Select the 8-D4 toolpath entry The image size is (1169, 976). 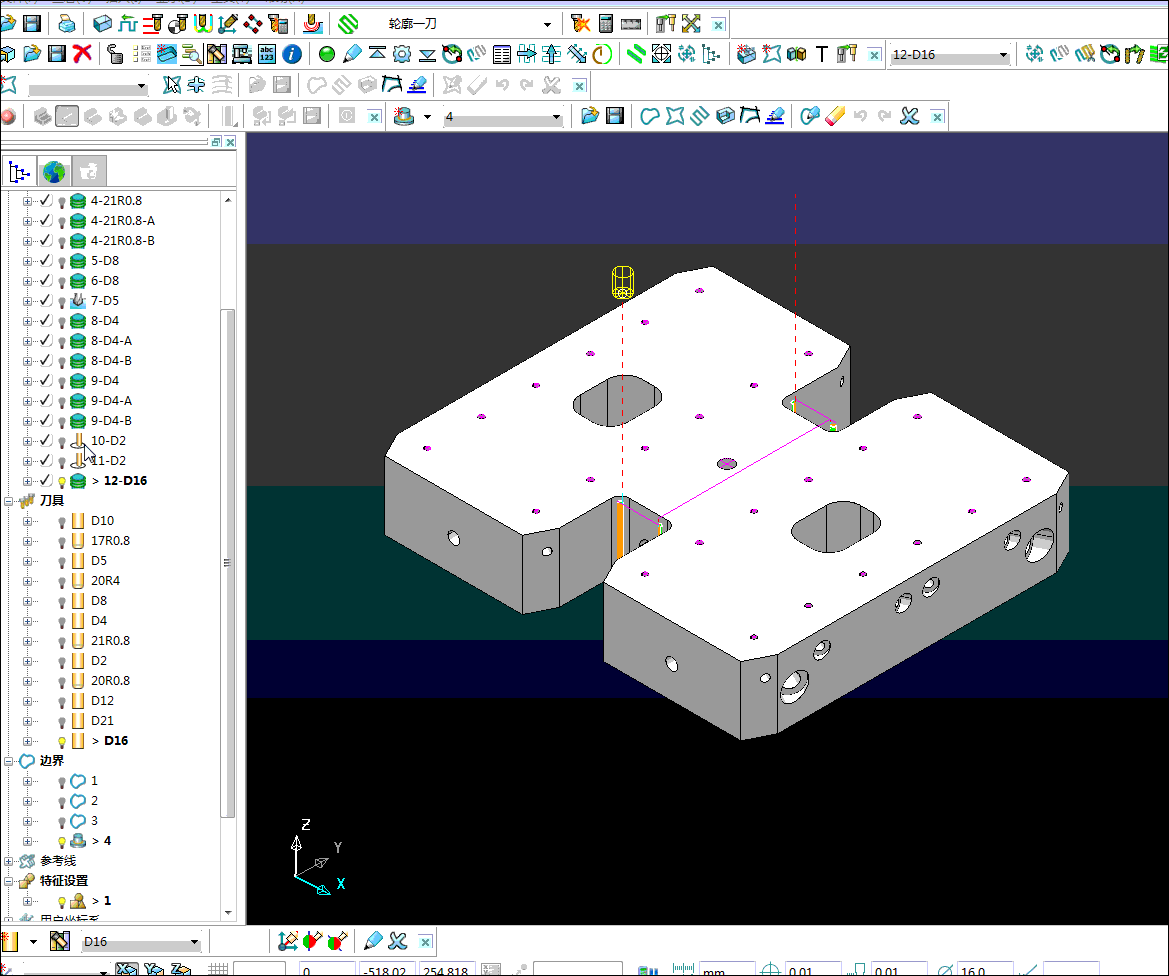pyautogui.click(x=105, y=321)
